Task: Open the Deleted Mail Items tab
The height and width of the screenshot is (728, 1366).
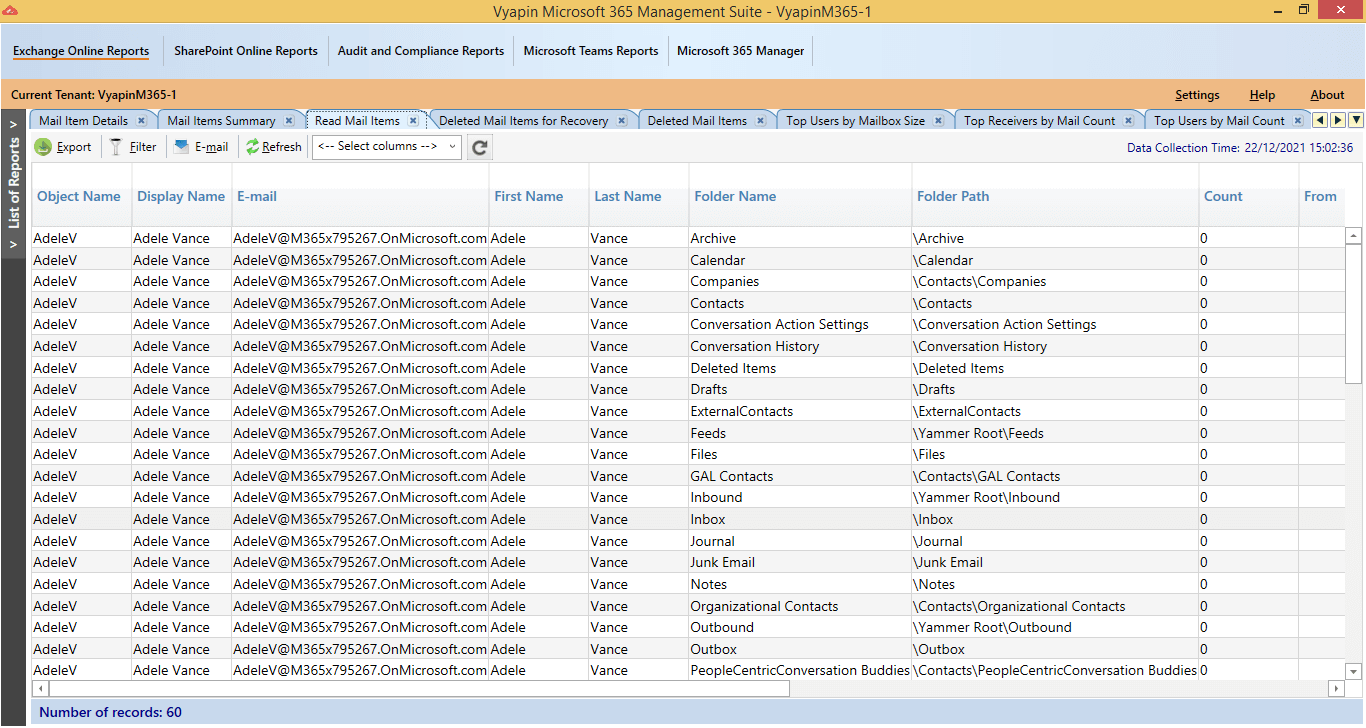Action: tap(697, 121)
